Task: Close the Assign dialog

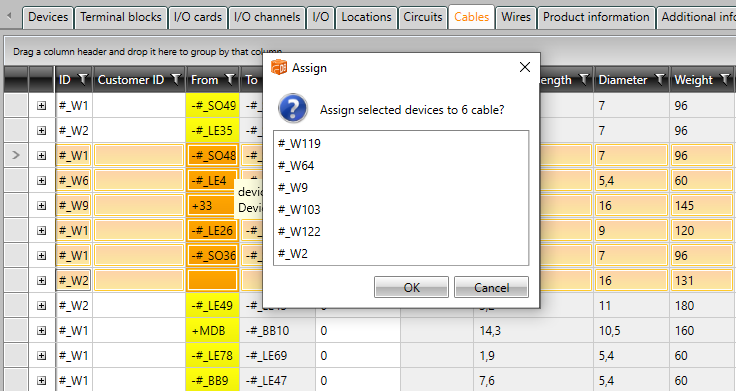Action: [525, 68]
